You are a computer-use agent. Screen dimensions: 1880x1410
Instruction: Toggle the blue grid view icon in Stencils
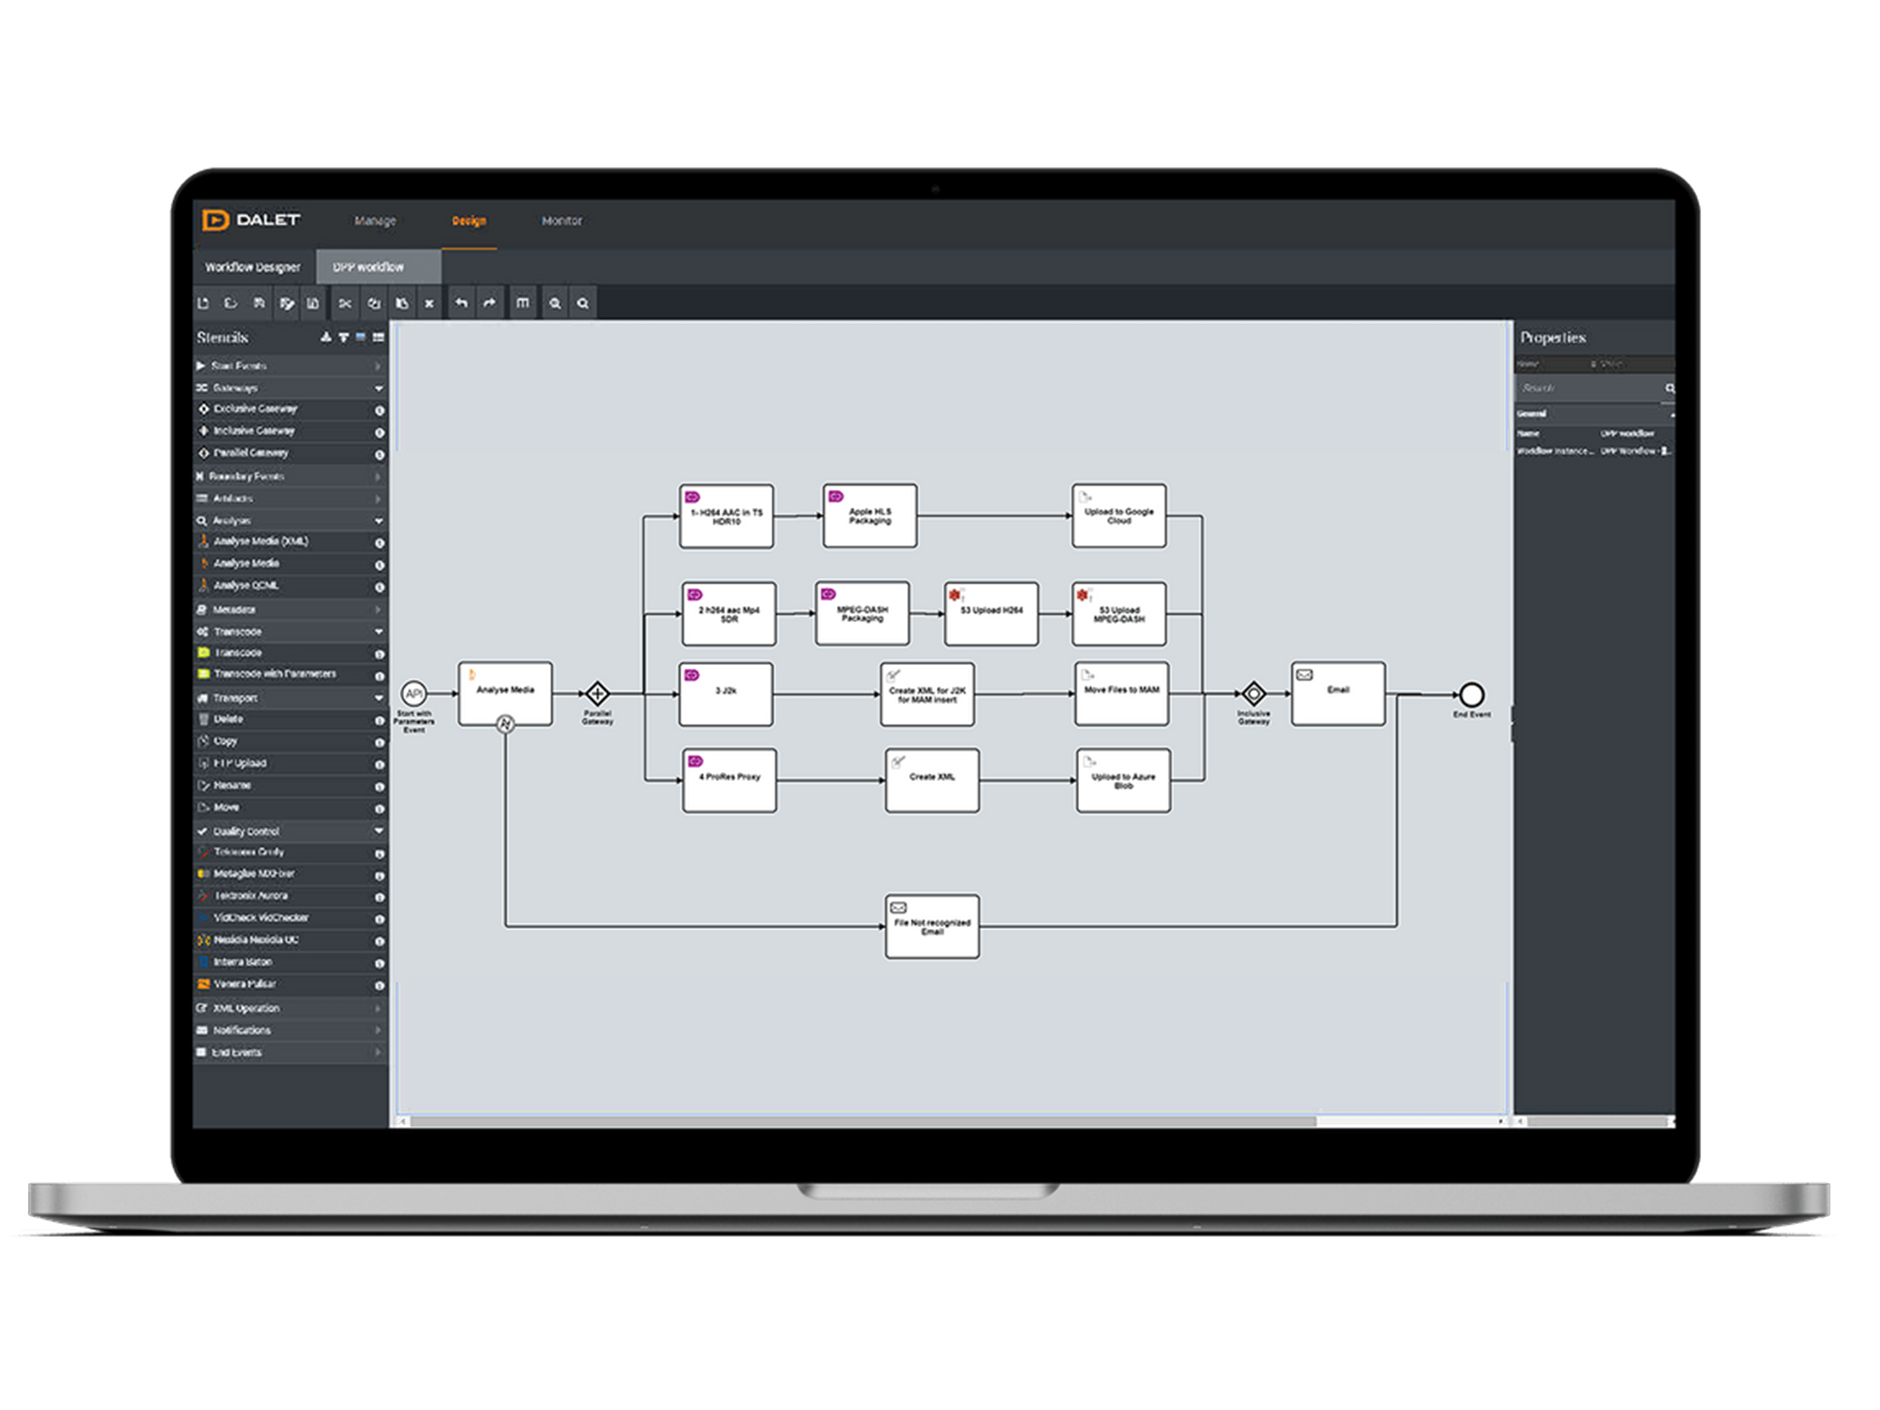tap(361, 338)
